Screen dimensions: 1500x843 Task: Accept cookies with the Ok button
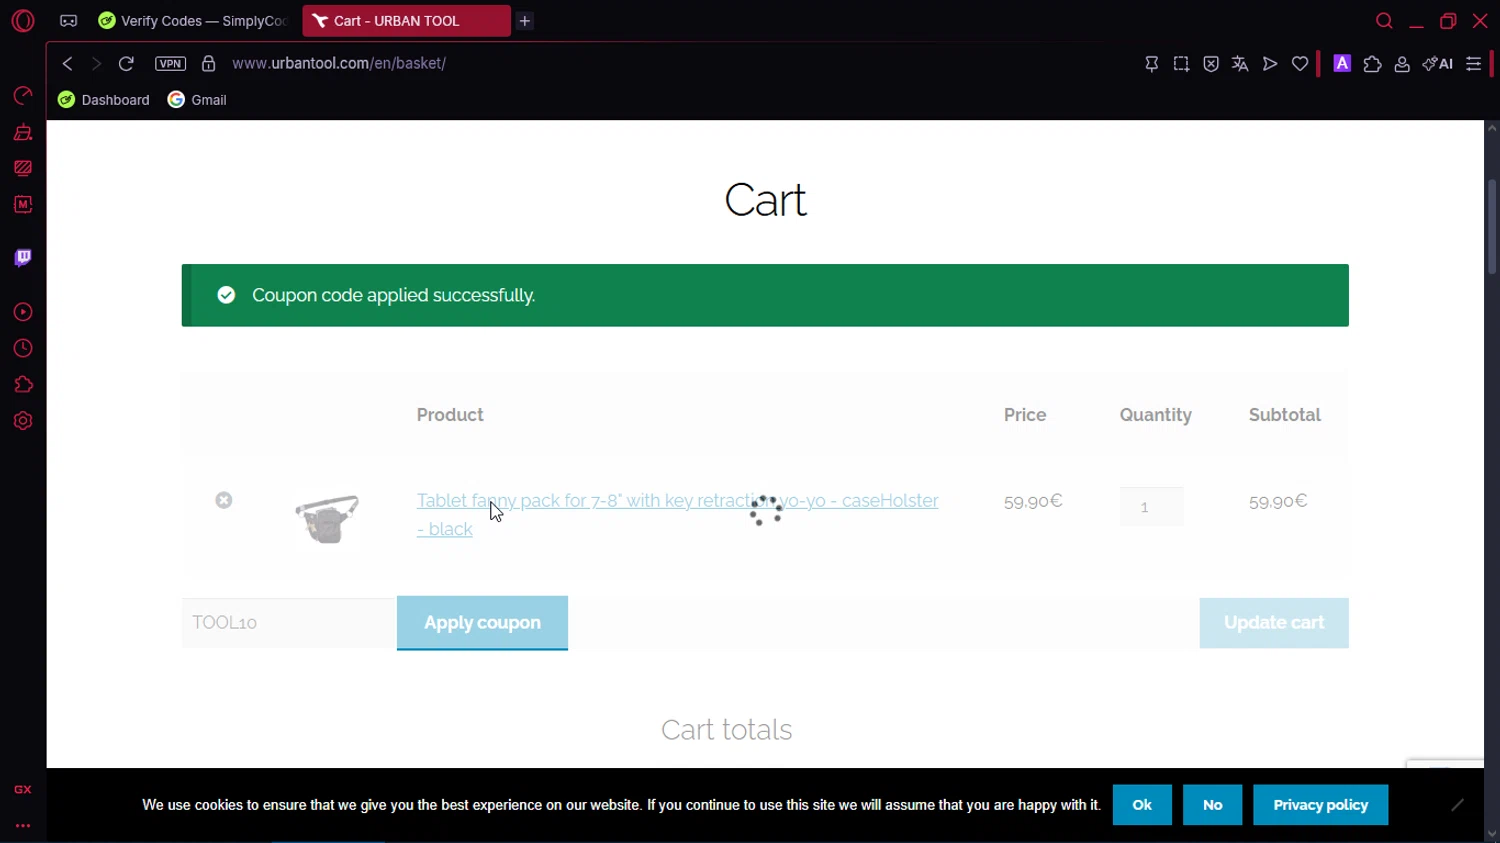(x=1142, y=805)
